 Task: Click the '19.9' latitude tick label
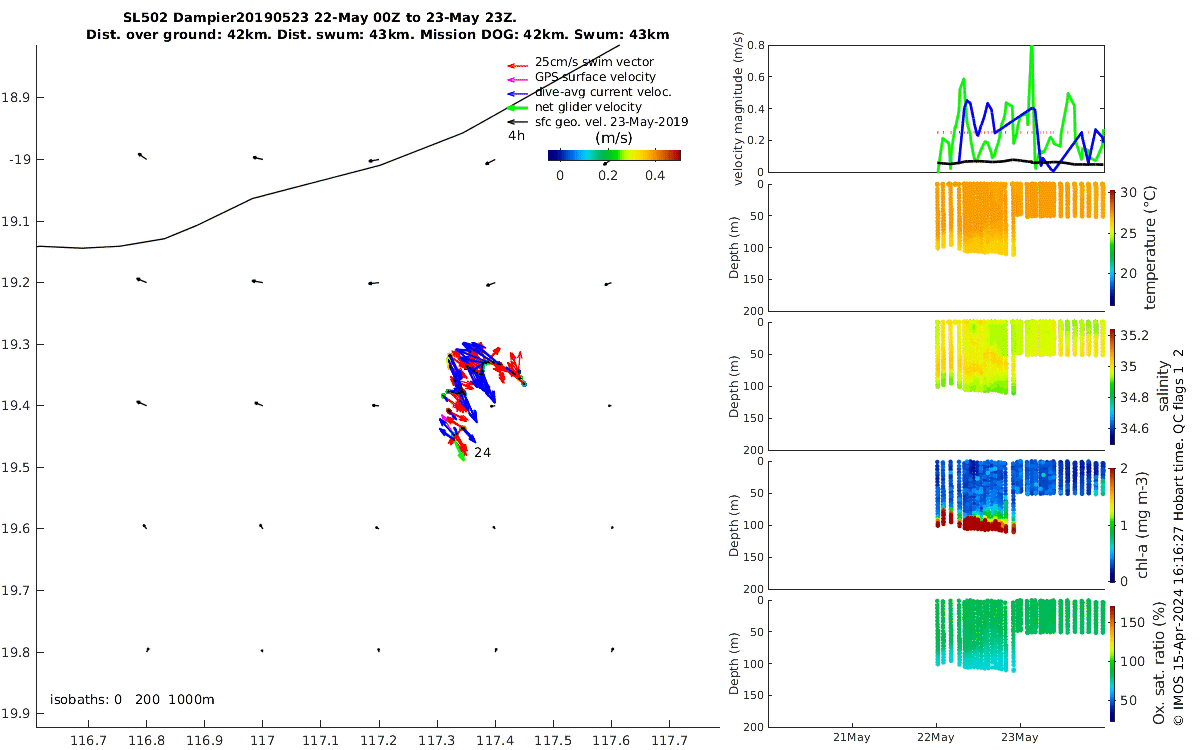[15, 714]
